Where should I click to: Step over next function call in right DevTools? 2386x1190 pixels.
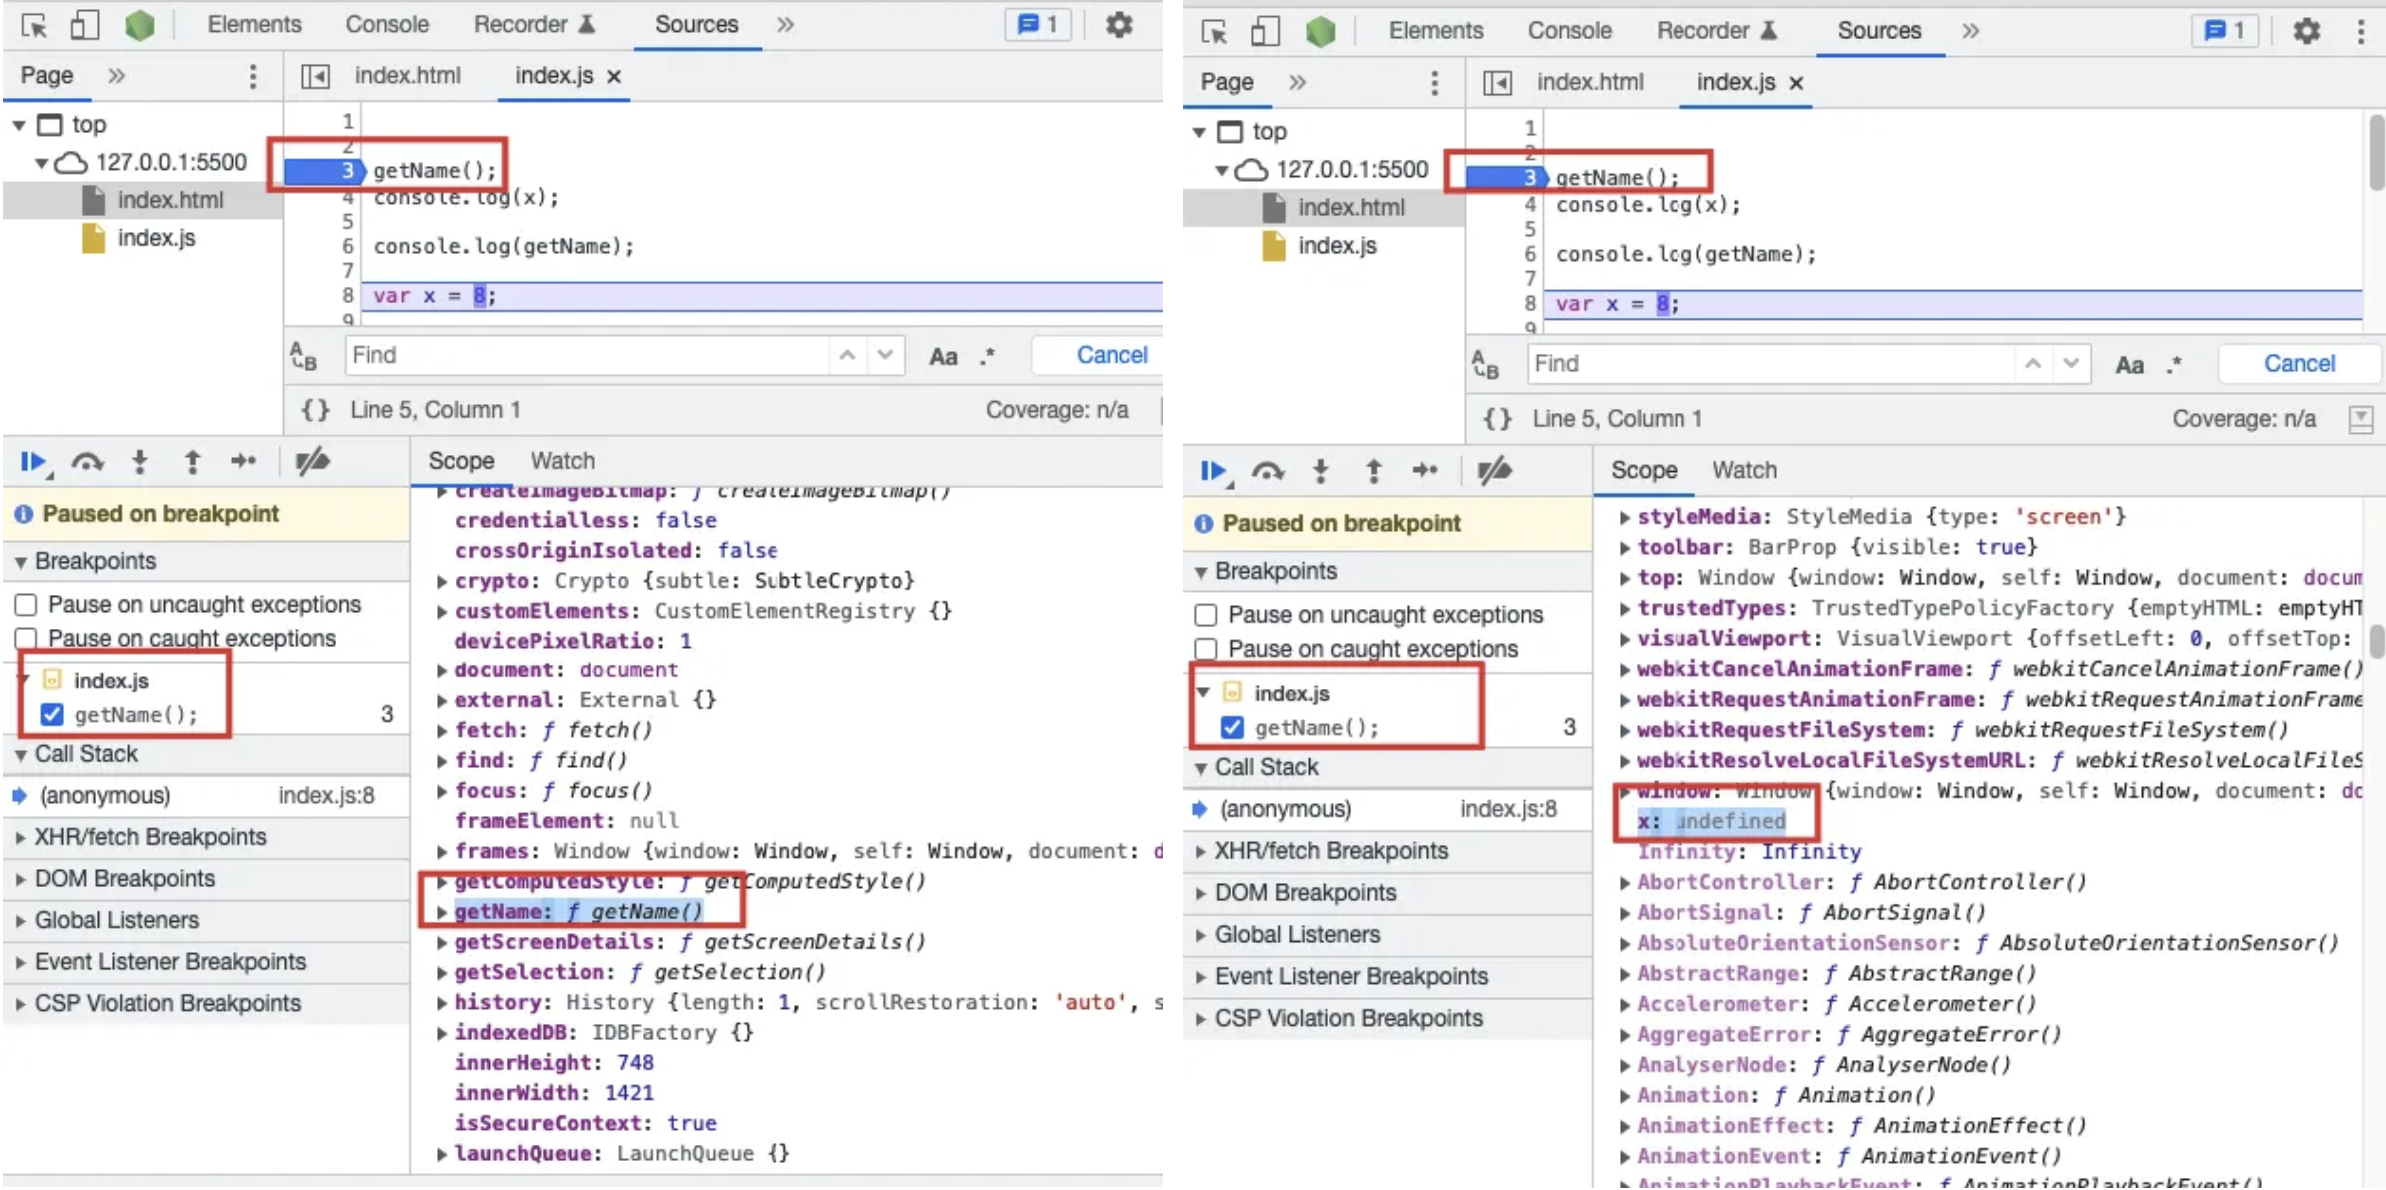pyautogui.click(x=1268, y=471)
